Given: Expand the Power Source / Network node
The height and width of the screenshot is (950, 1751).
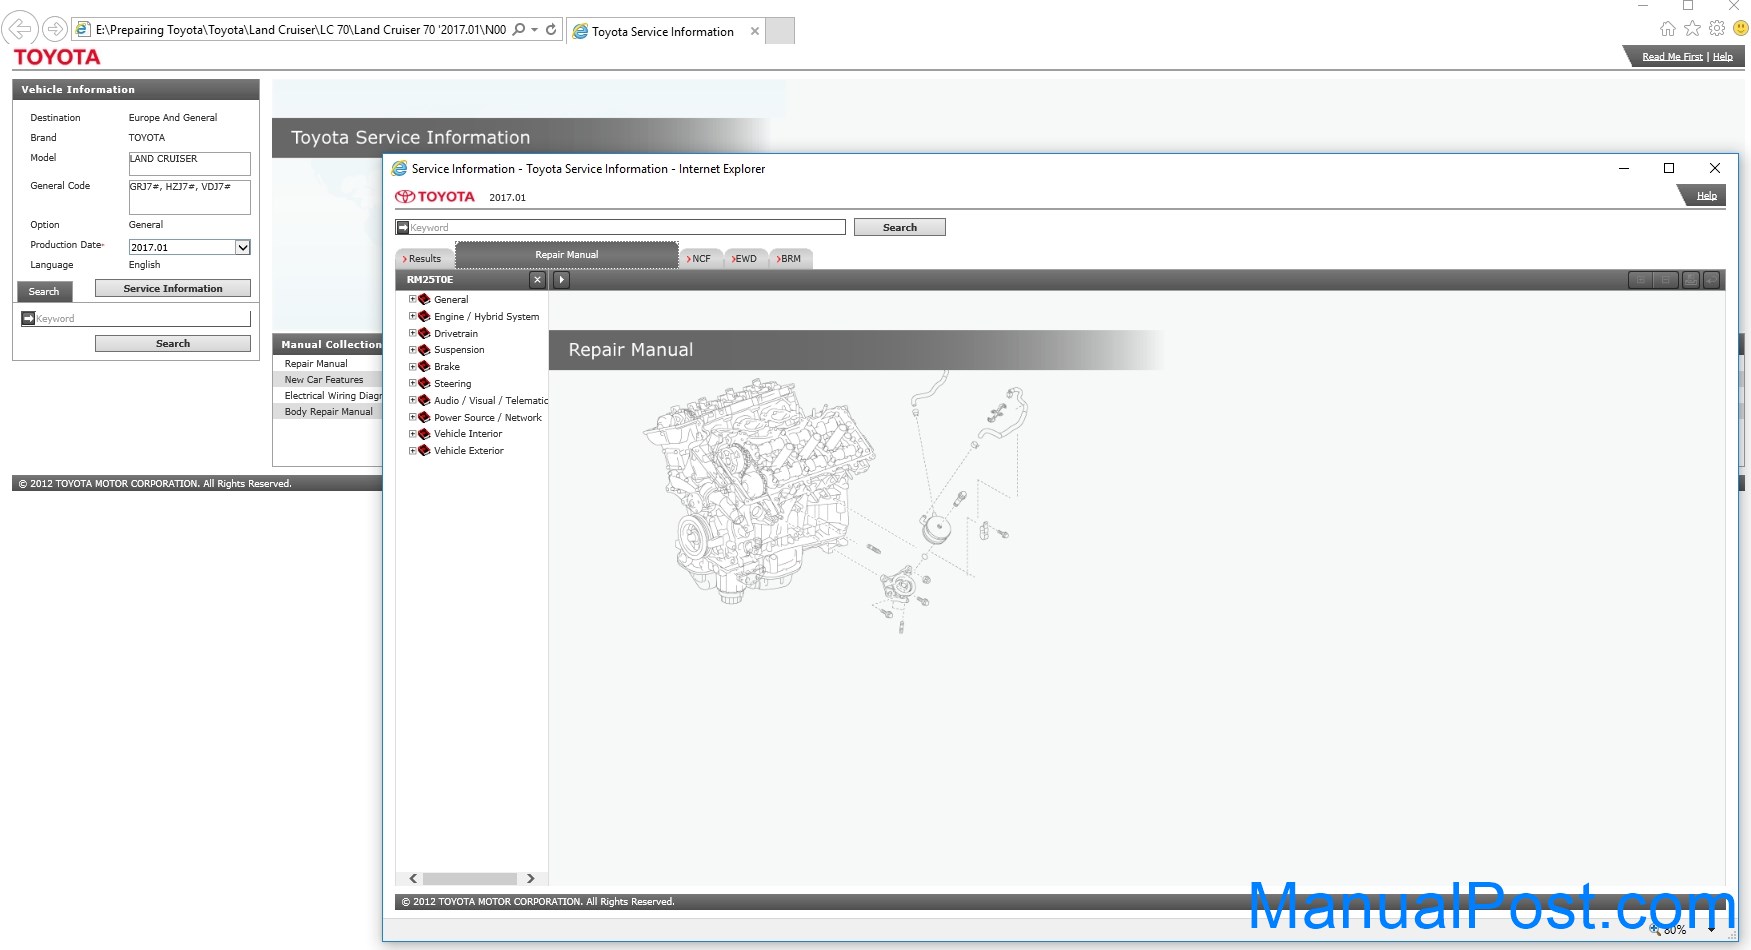Looking at the screenshot, I should (412, 417).
